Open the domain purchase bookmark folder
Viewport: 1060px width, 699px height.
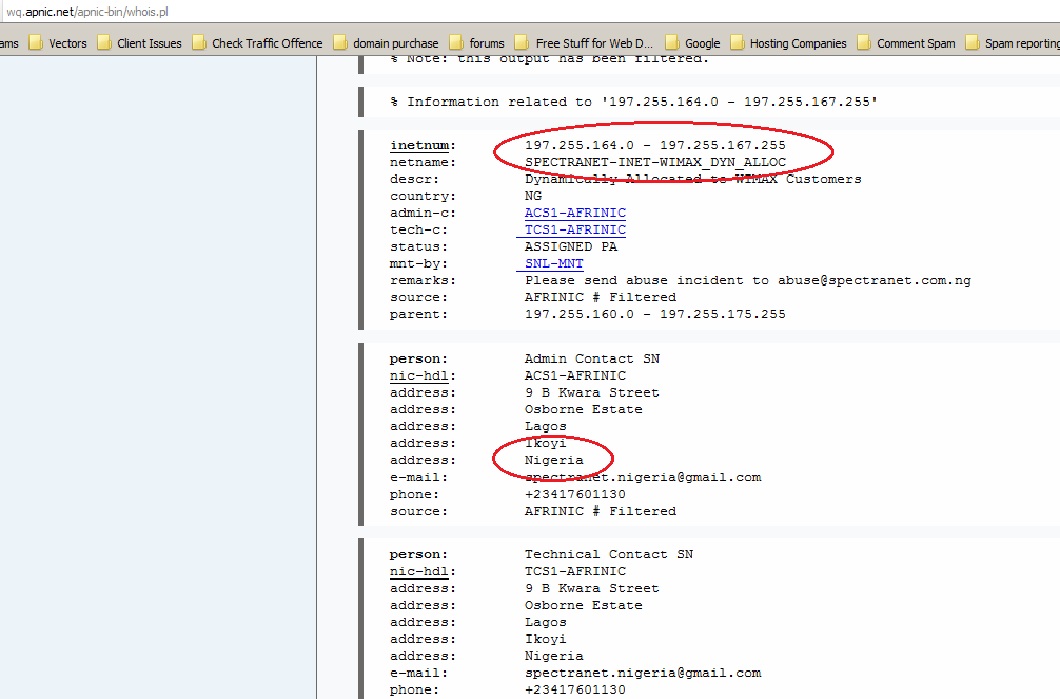point(386,43)
